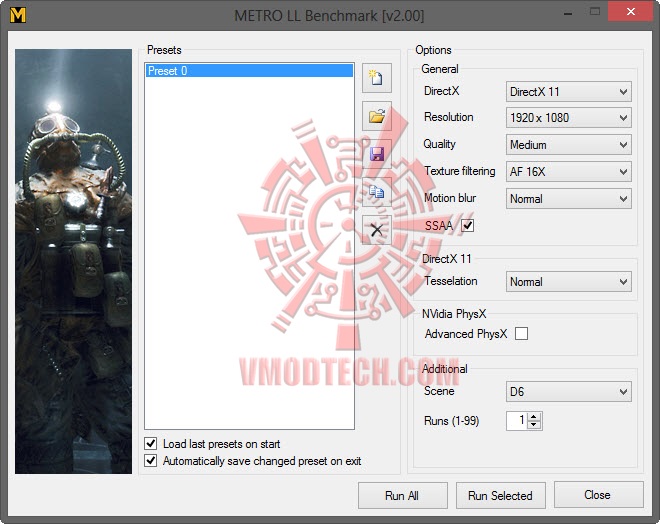Image resolution: width=660 pixels, height=524 pixels.
Task: Toggle Automatically save changed preset on exit
Action: (x=151, y=460)
